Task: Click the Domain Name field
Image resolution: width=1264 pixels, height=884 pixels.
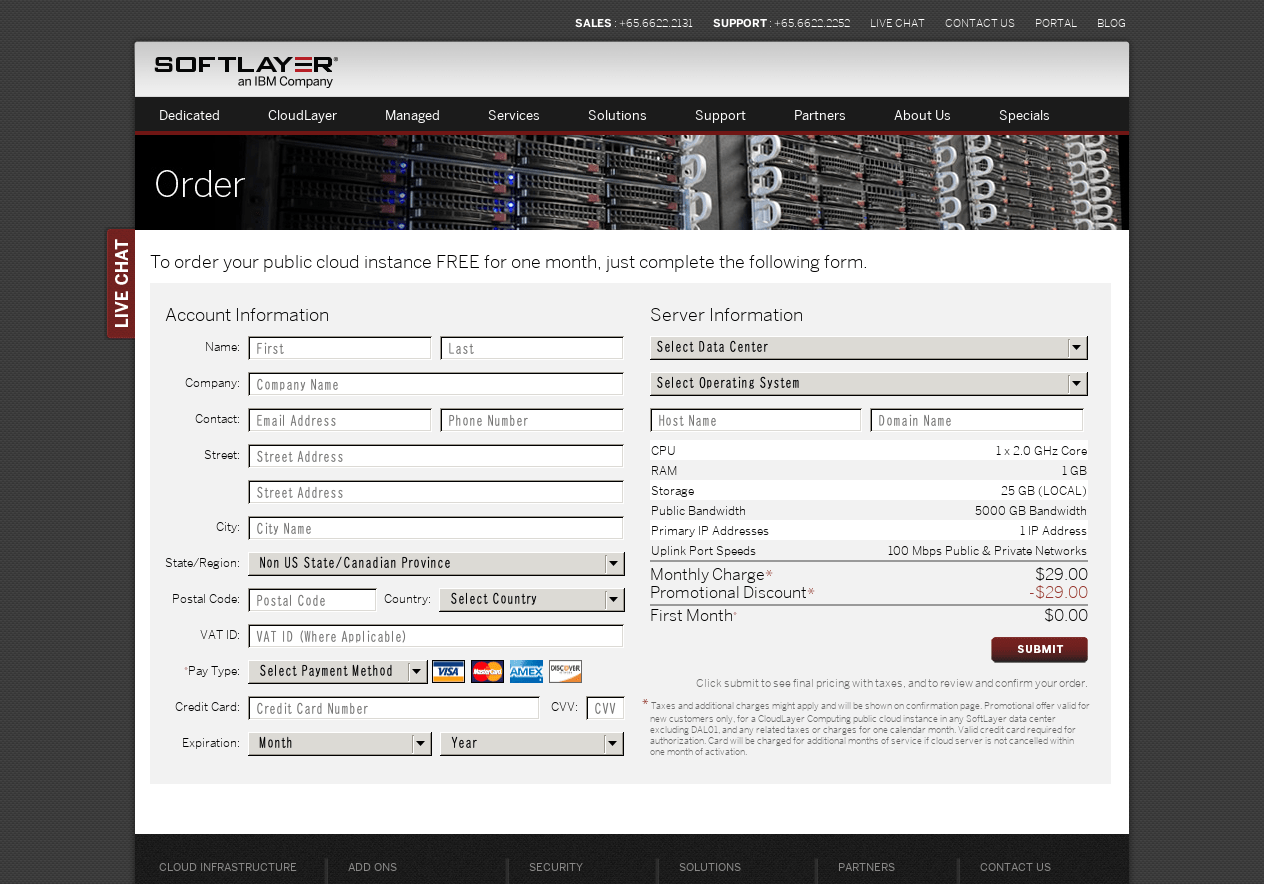Action: coord(977,420)
